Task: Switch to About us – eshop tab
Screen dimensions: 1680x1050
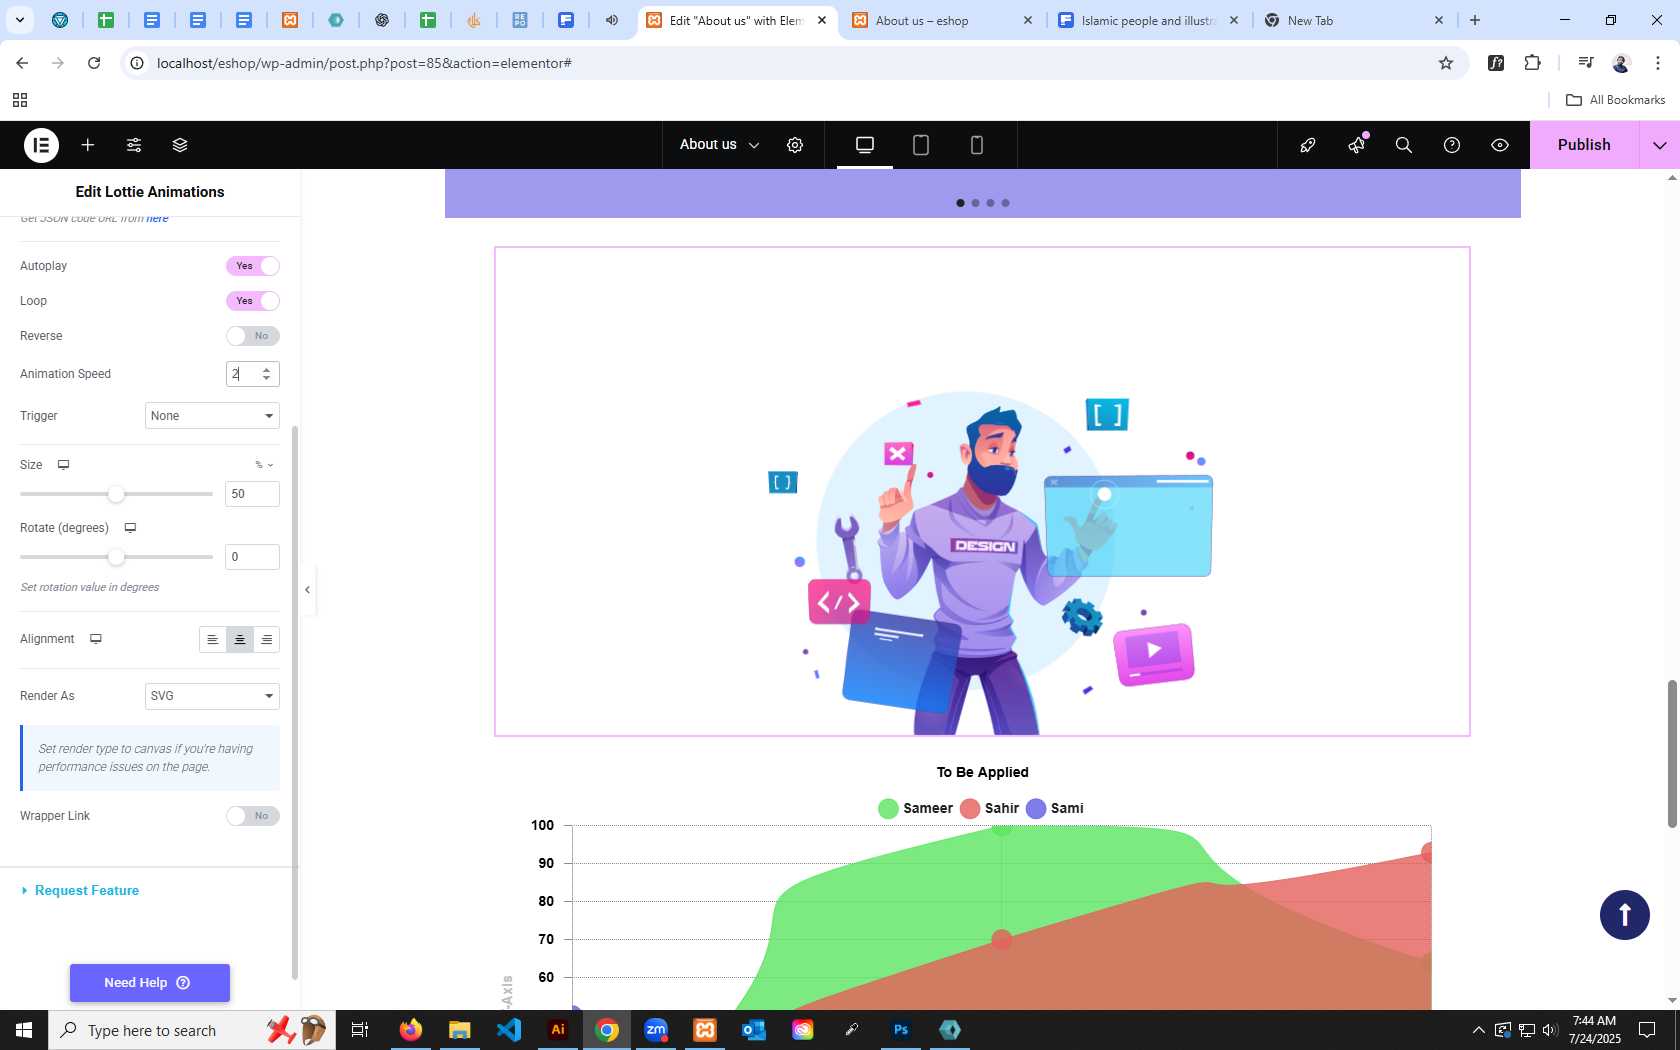Action: [x=942, y=20]
